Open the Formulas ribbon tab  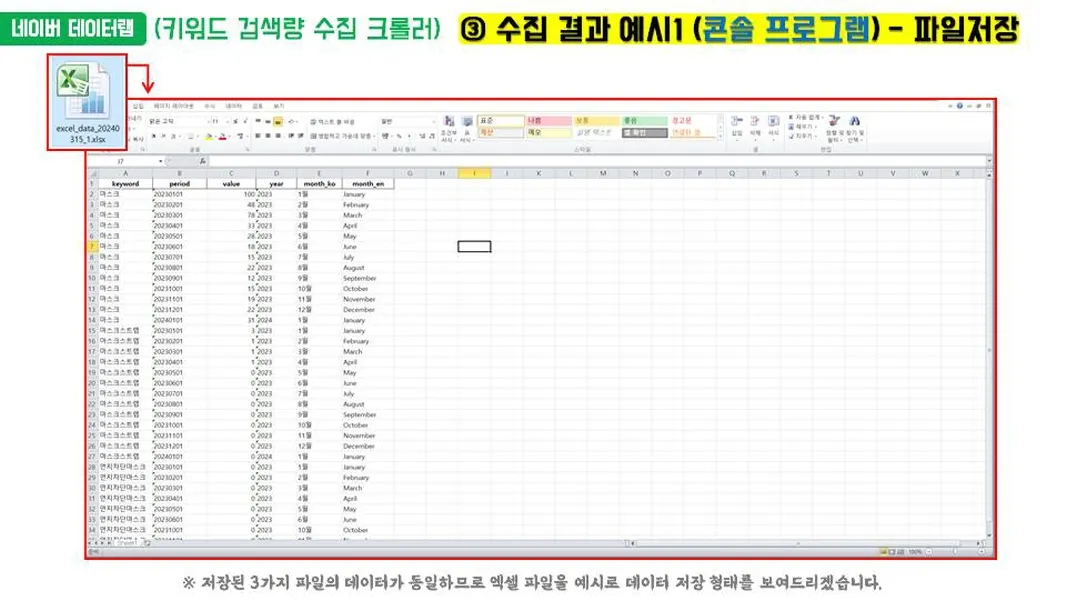click(210, 106)
